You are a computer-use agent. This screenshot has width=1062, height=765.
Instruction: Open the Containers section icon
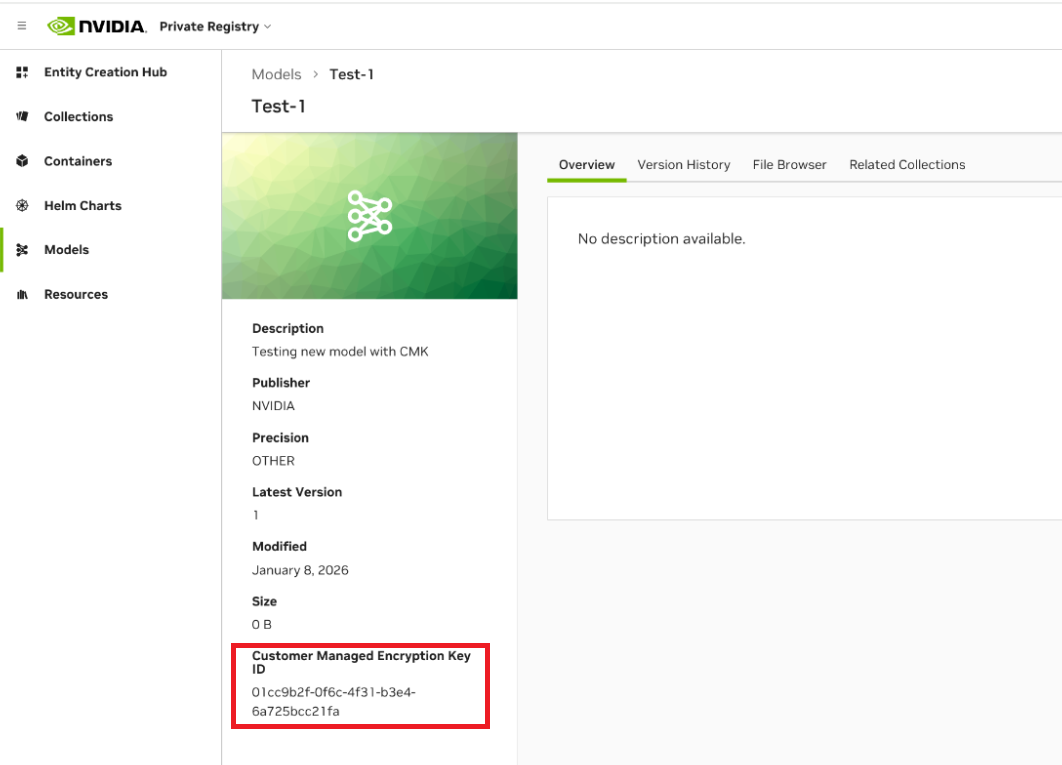tap(22, 160)
